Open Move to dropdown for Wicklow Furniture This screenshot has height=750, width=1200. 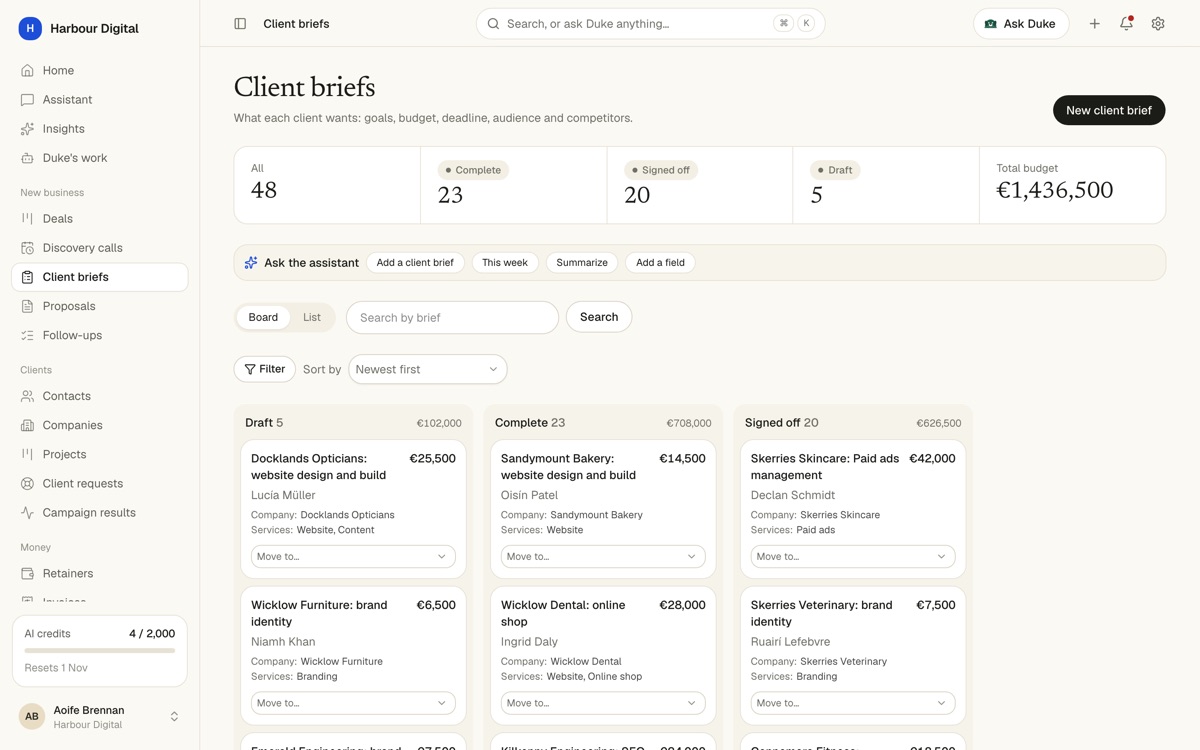click(353, 703)
